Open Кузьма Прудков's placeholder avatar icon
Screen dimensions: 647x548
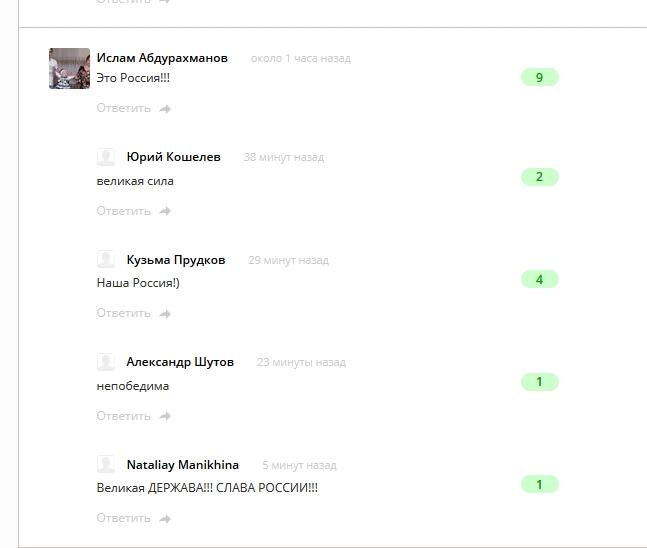[x=106, y=260]
